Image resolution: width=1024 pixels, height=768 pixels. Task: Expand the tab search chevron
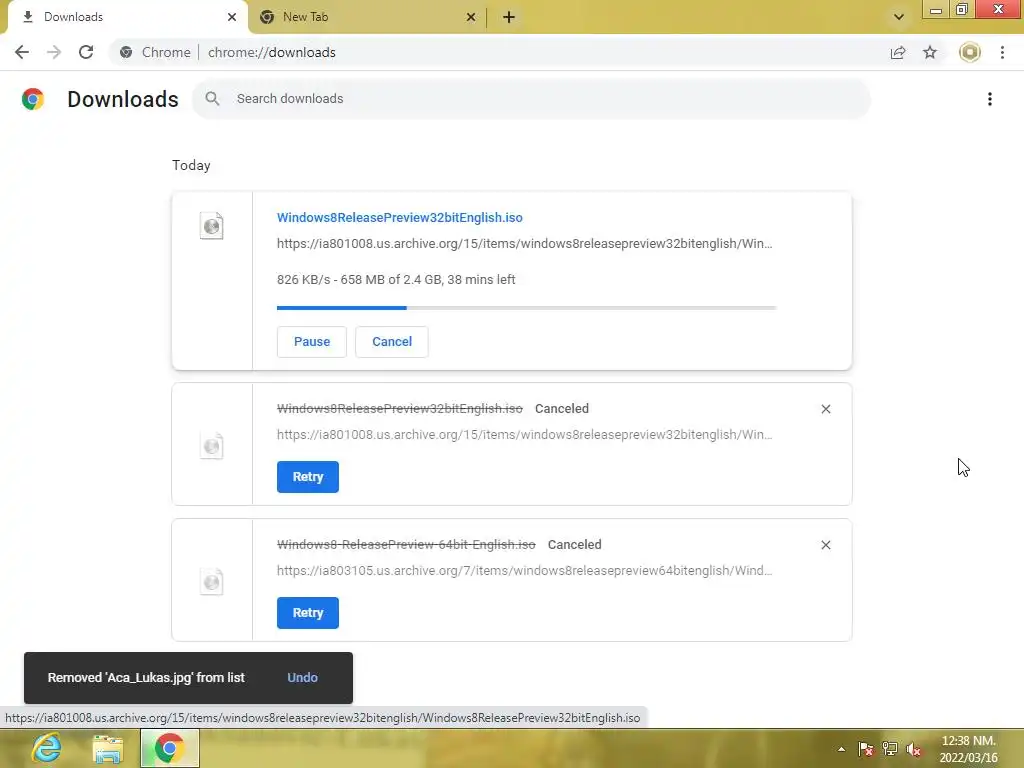pos(899,17)
